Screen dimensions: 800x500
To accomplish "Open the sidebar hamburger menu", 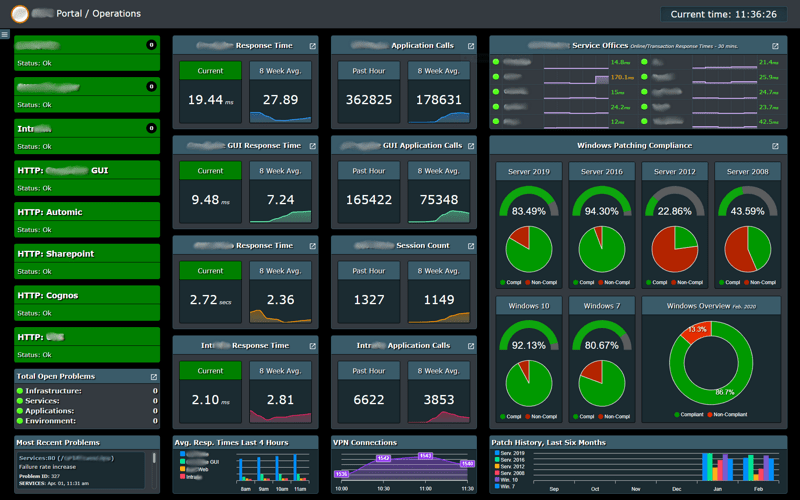I will [5, 34].
